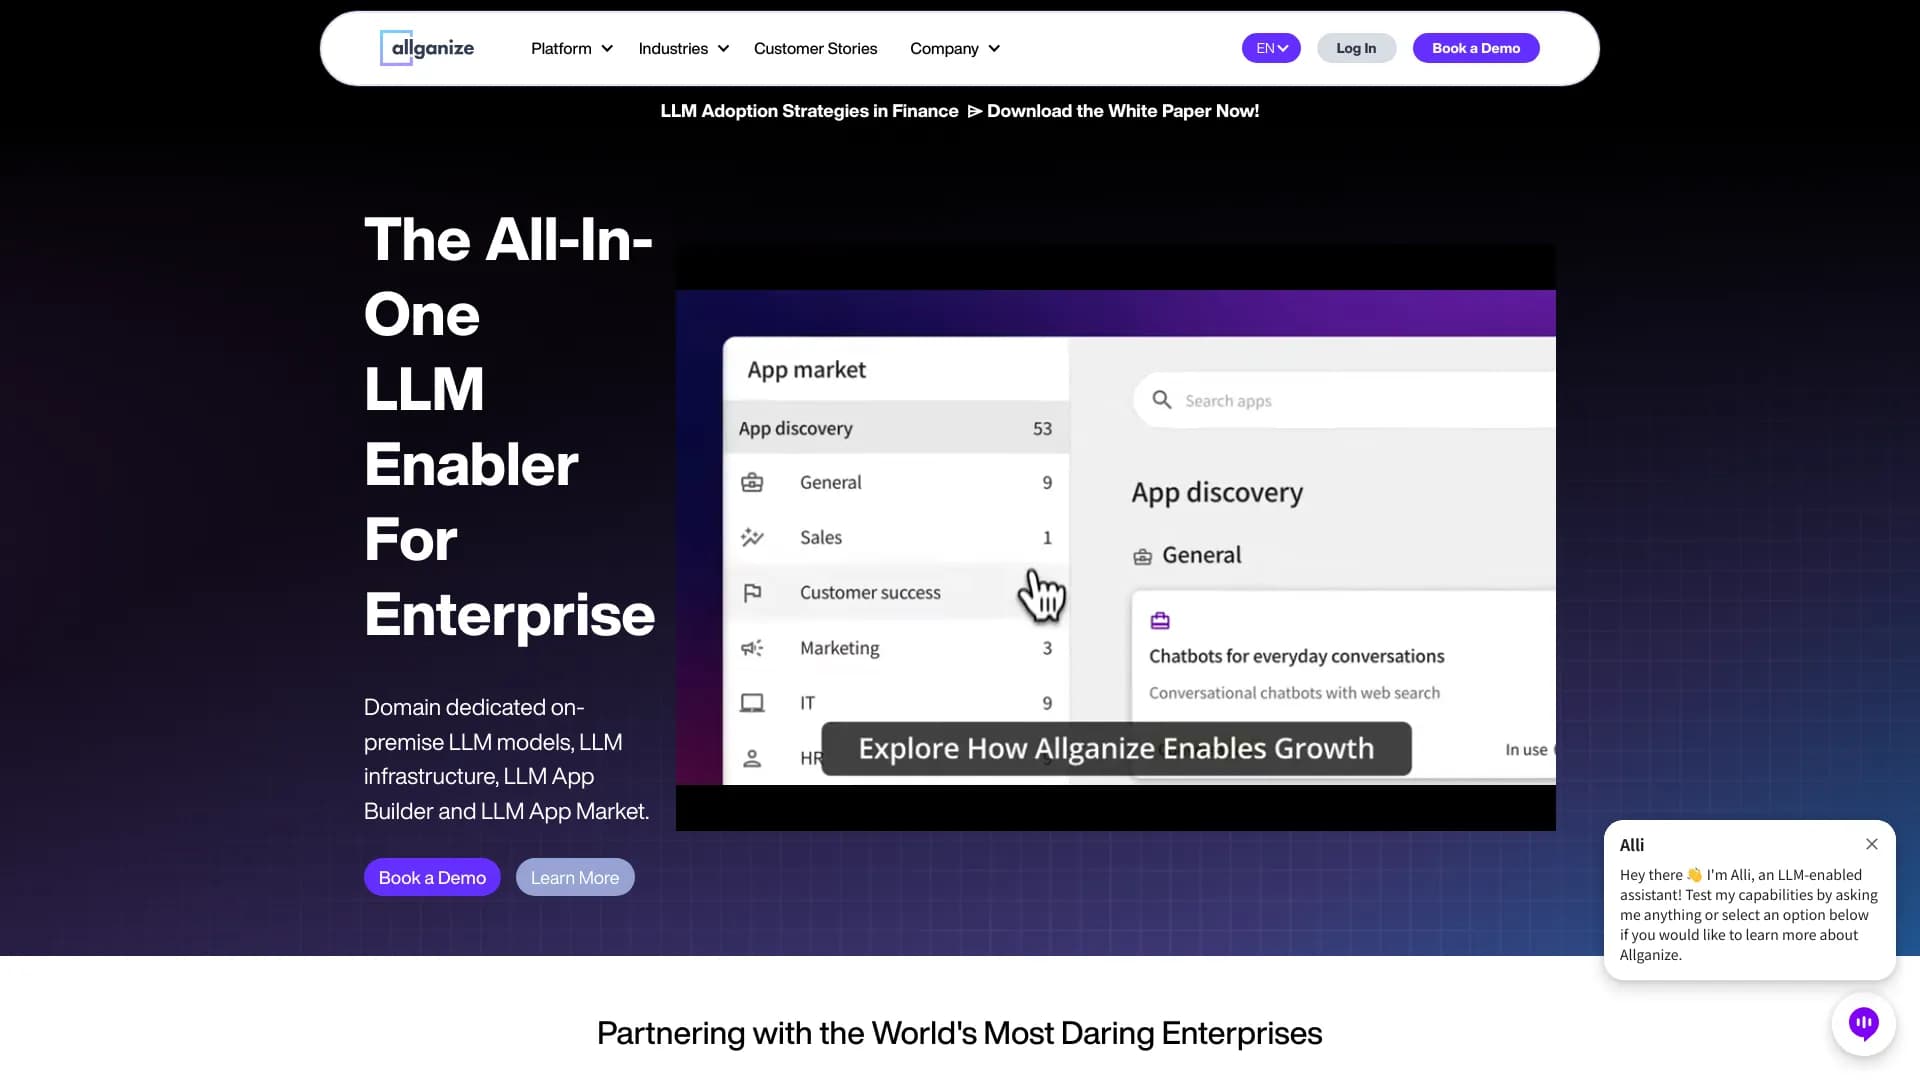Click the General category briefcase icon
1920x1080 pixels.
pyautogui.click(x=753, y=482)
